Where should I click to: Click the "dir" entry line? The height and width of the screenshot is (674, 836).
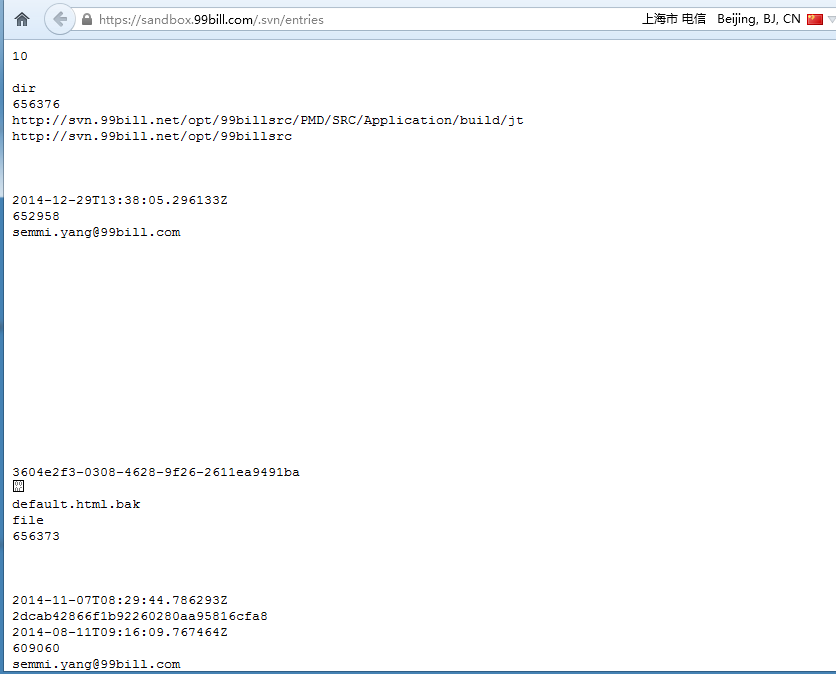point(24,88)
